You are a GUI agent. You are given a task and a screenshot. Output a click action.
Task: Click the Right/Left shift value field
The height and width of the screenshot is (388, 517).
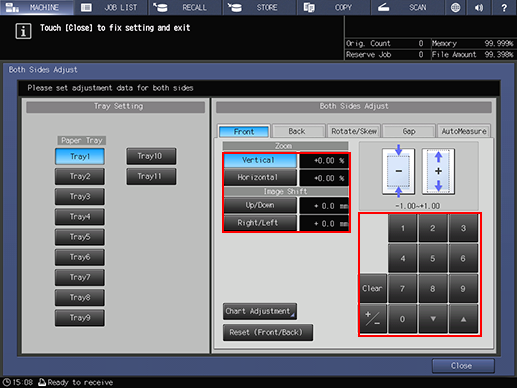click(x=324, y=223)
